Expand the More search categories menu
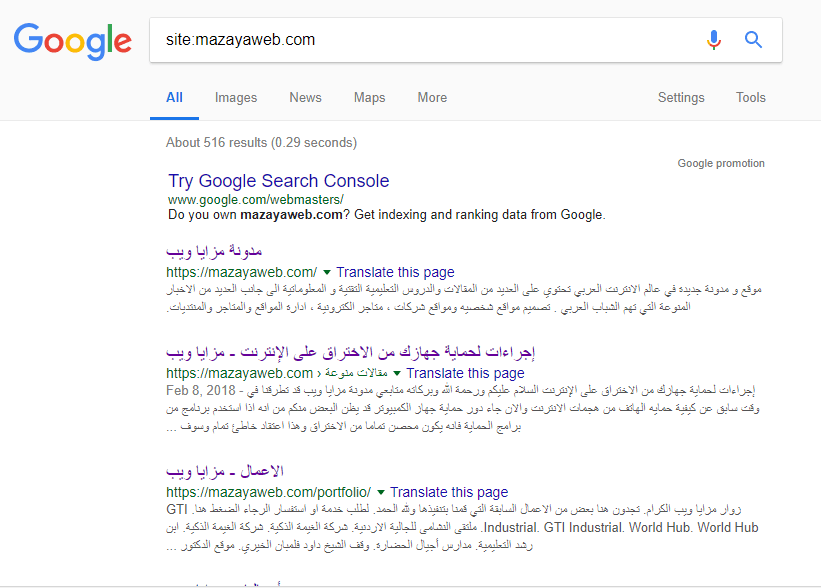The height and width of the screenshot is (588, 821). tap(432, 98)
